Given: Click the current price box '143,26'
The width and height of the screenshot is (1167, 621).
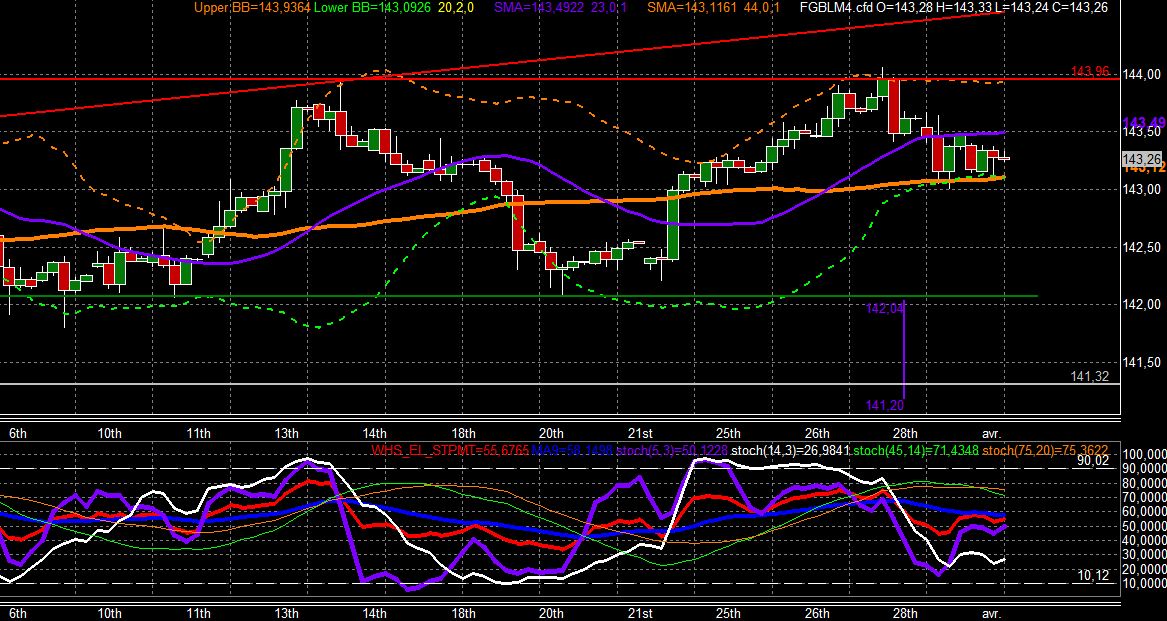Looking at the screenshot, I should click(x=1142, y=159).
